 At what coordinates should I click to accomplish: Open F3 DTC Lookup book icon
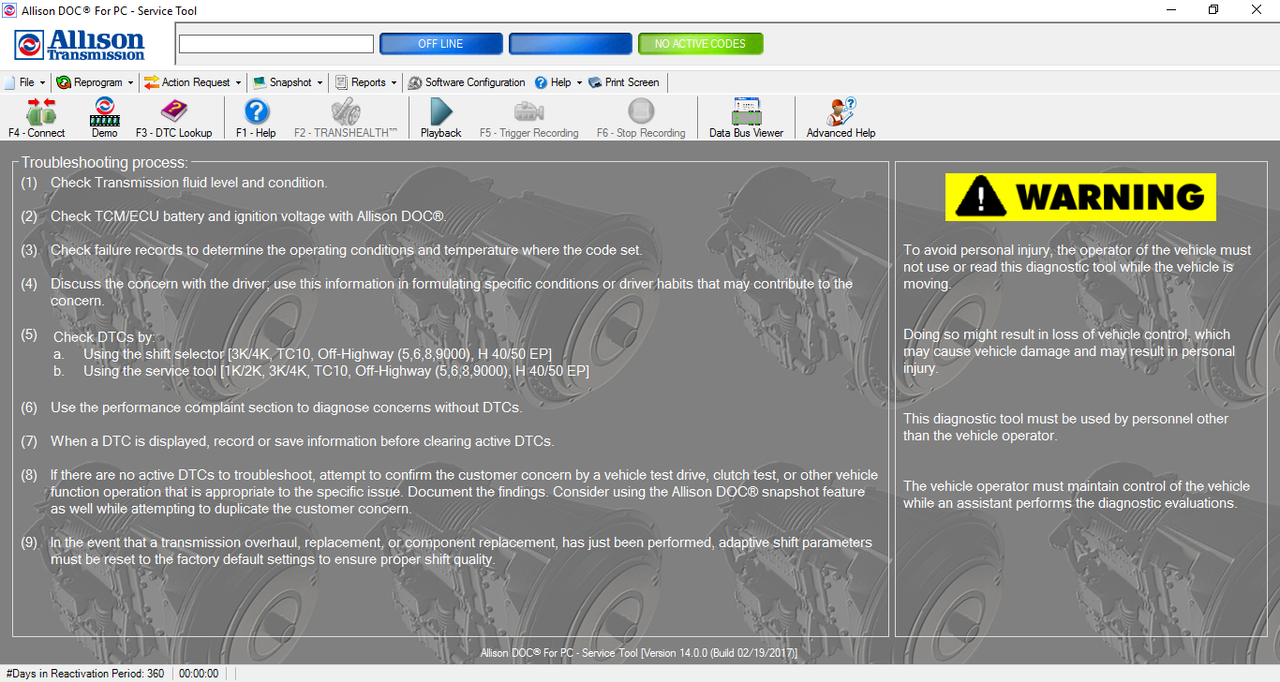coord(174,111)
